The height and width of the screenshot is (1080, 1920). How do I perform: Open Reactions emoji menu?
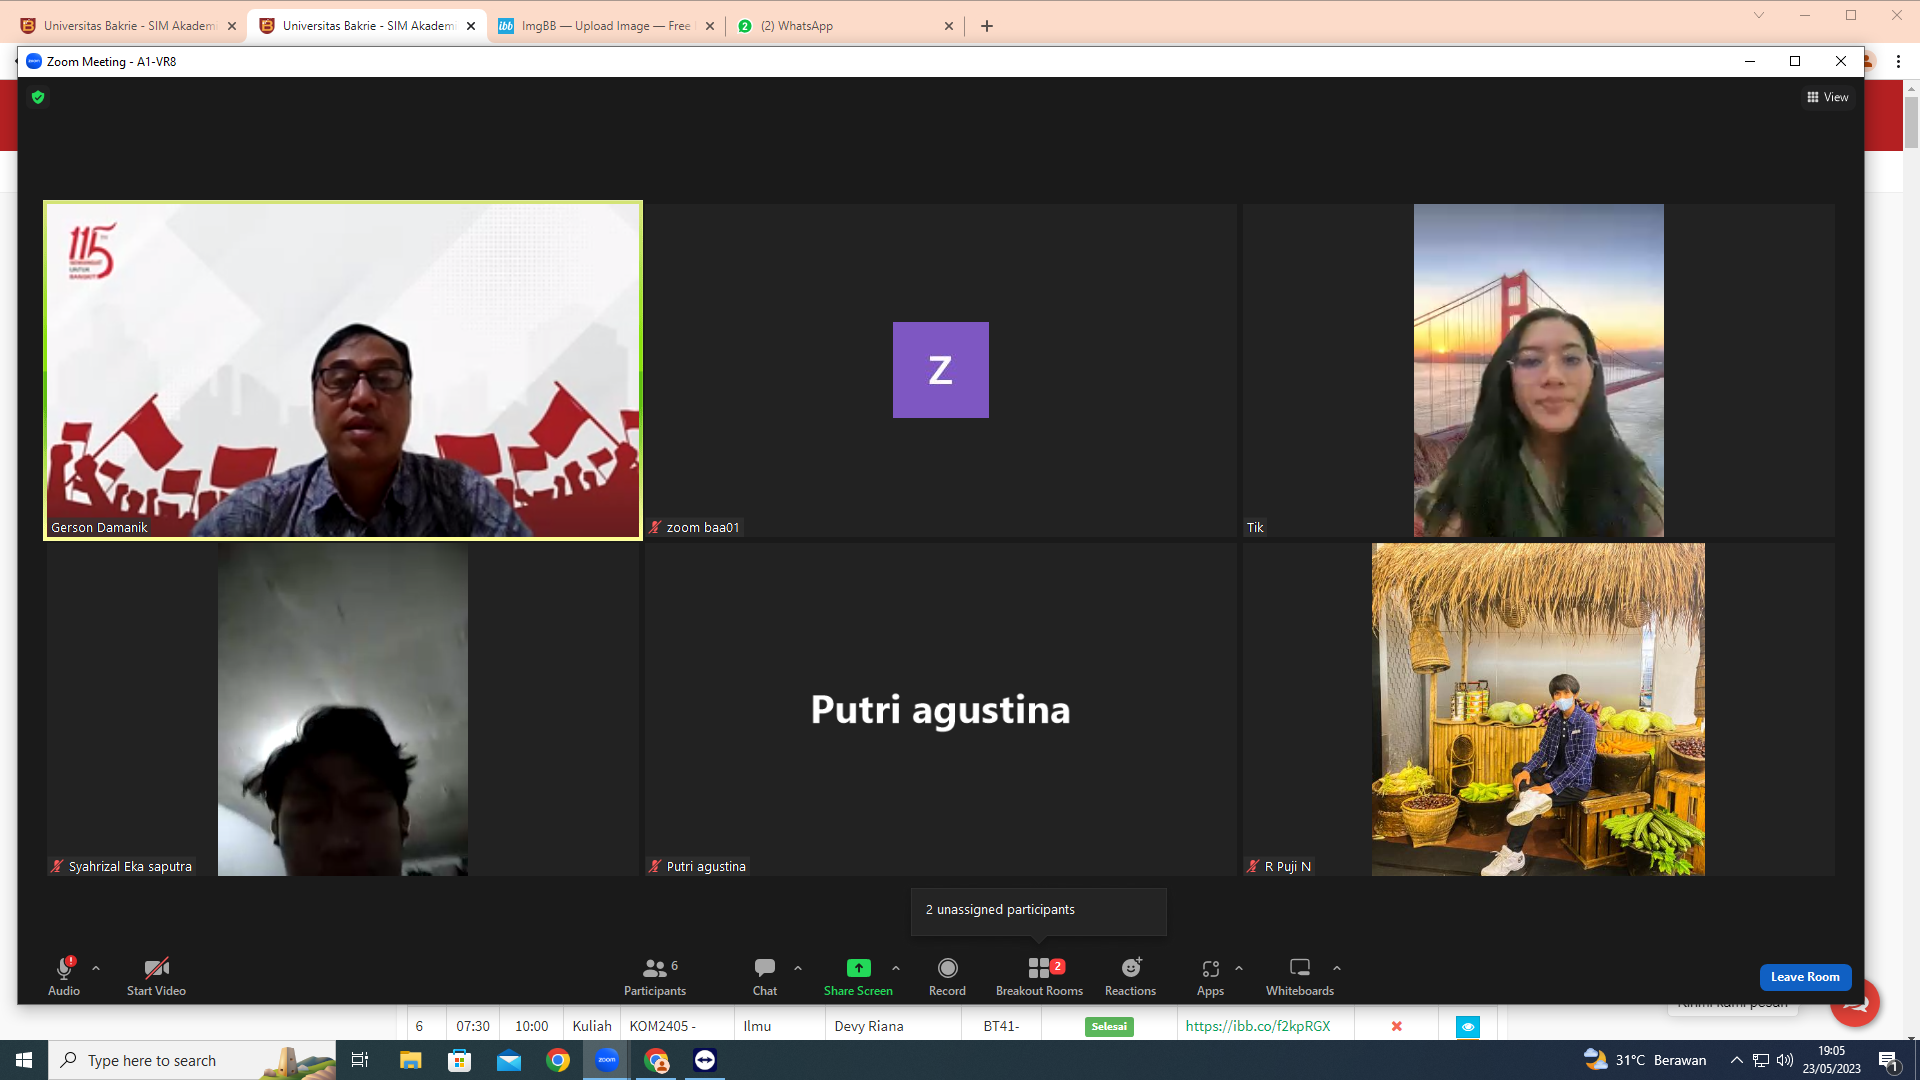[x=1130, y=975]
